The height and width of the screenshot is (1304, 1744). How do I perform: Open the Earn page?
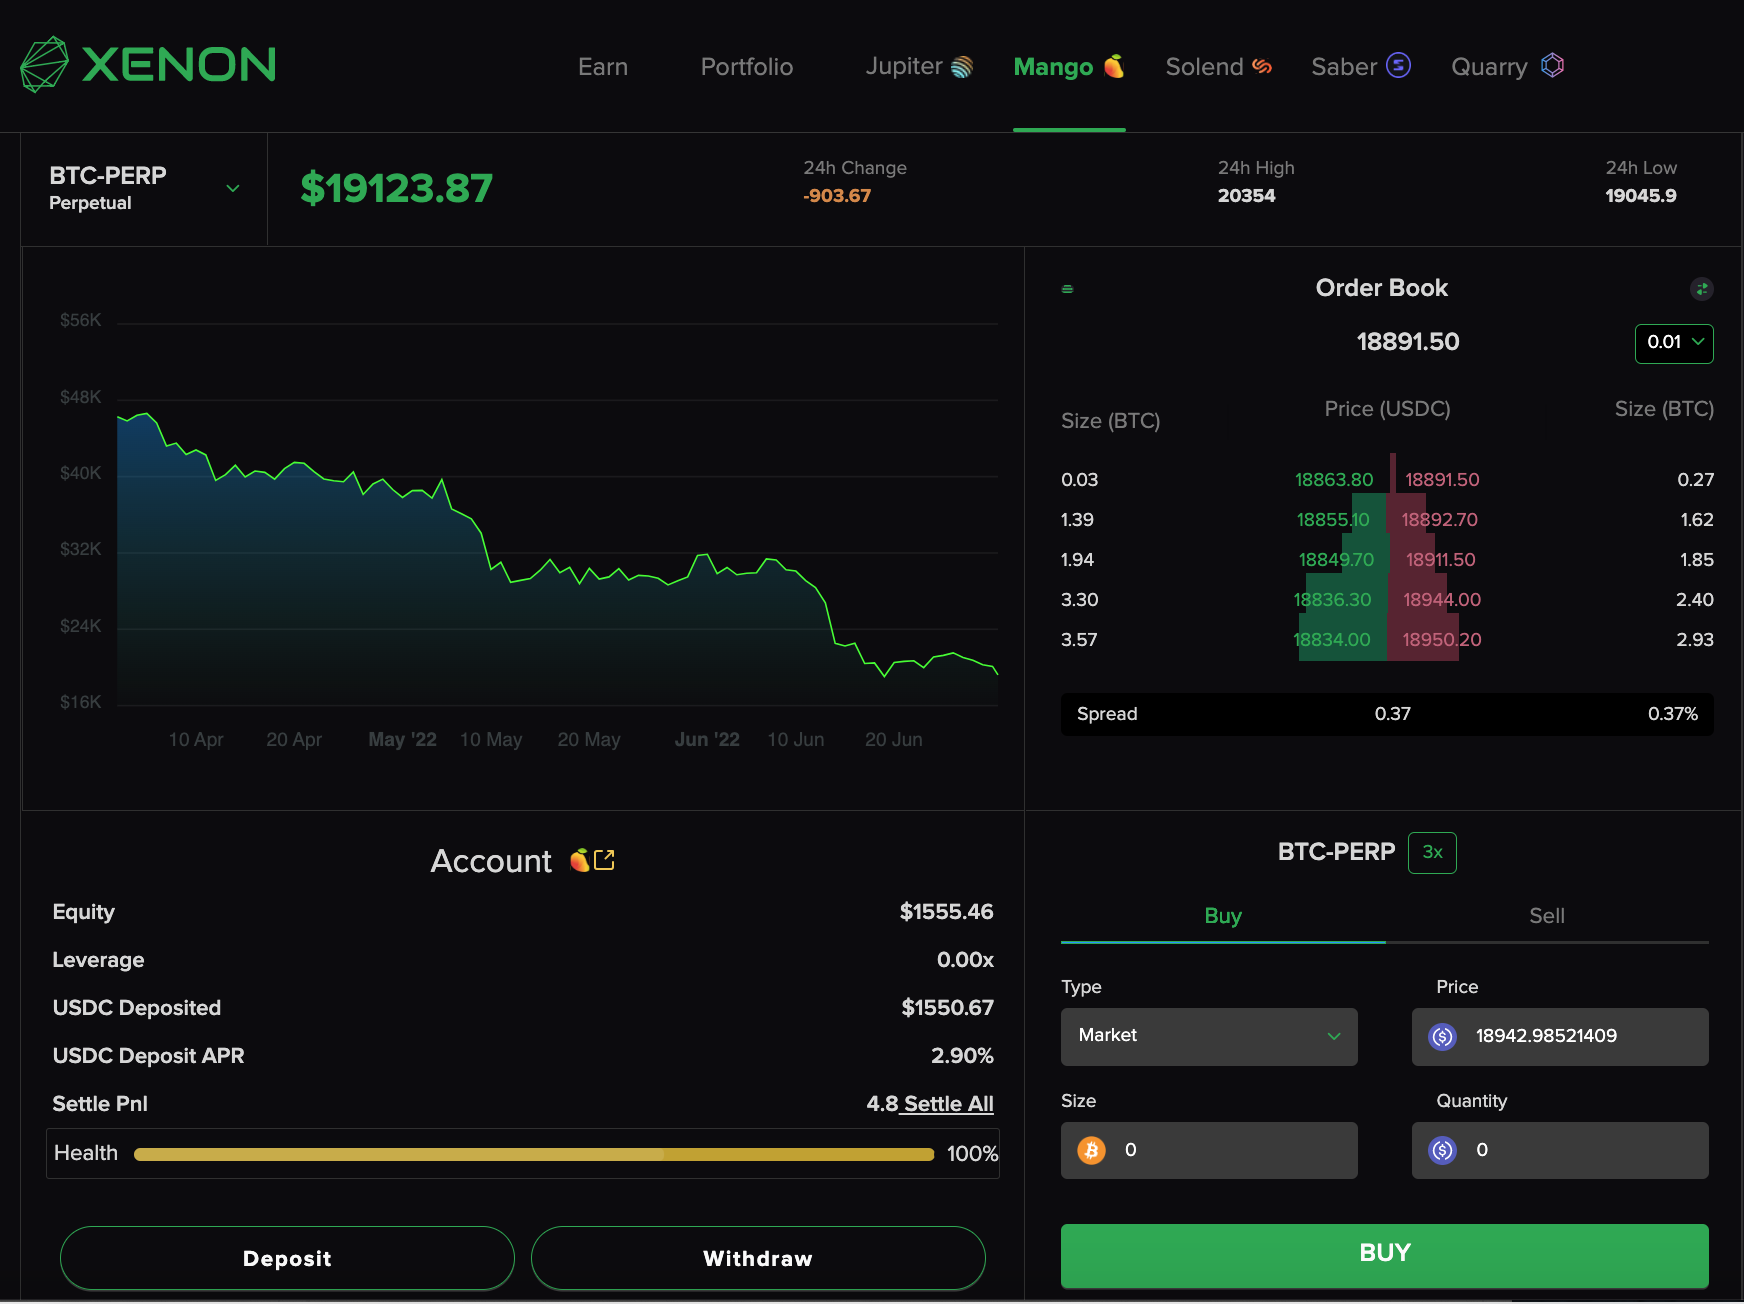coord(603,67)
